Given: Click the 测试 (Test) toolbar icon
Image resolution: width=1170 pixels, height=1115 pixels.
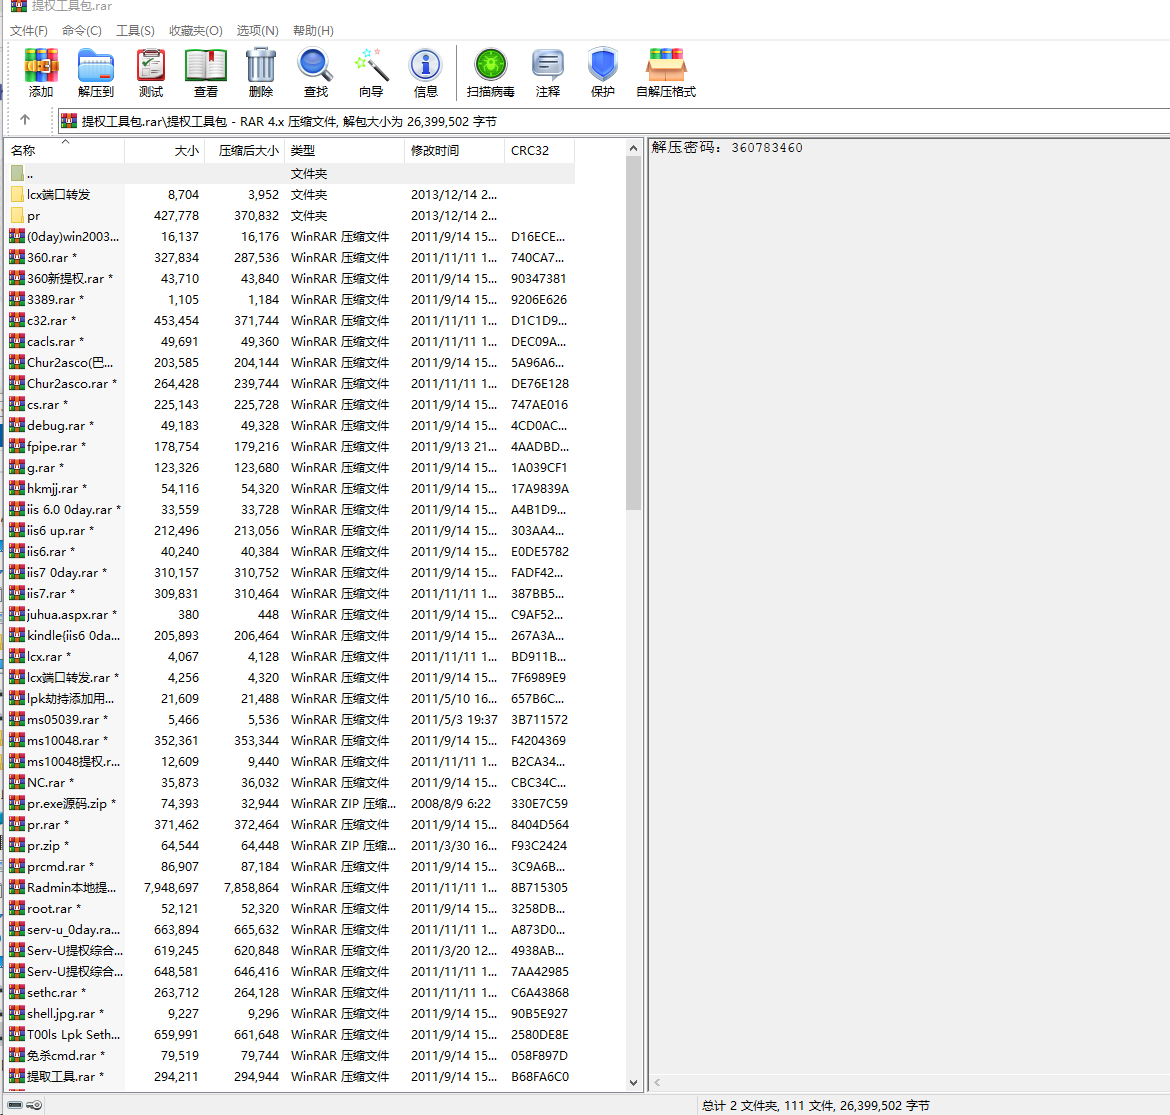Looking at the screenshot, I should [x=151, y=65].
